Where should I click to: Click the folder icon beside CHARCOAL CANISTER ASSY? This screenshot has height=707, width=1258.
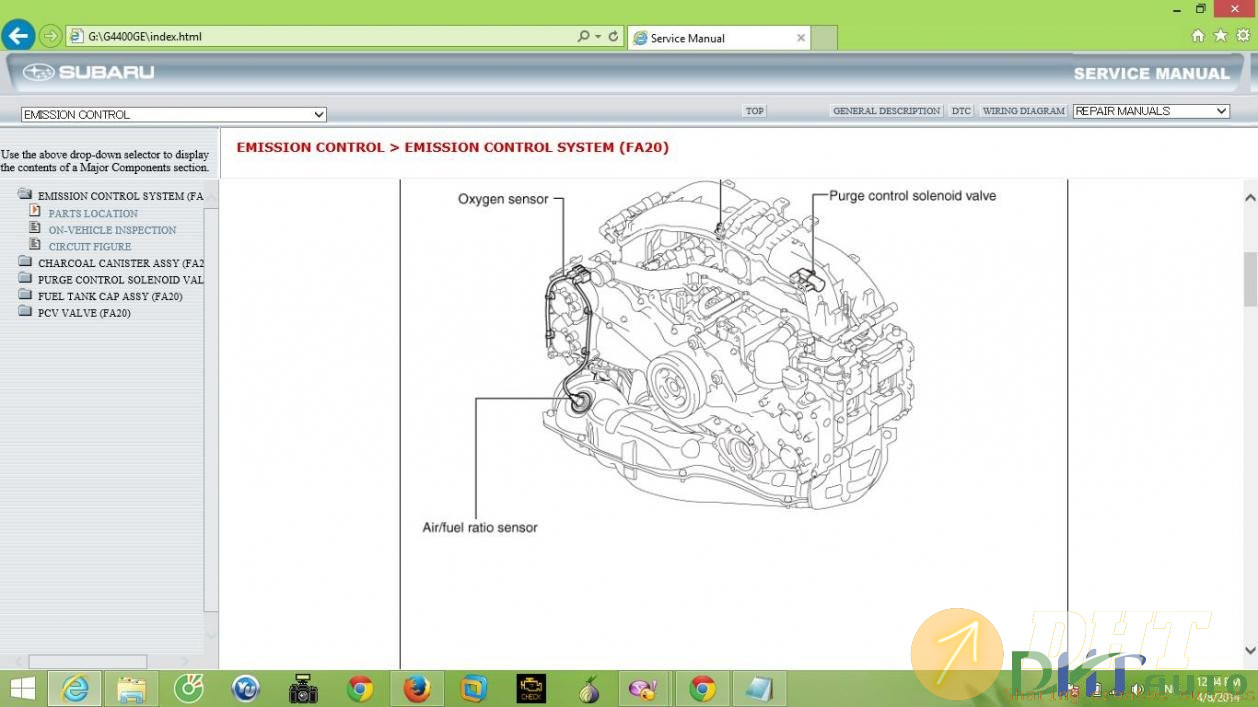coord(25,261)
